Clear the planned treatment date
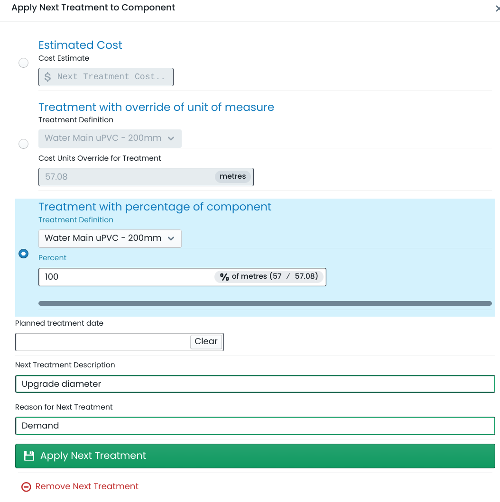This screenshot has width=500, height=502. [x=206, y=341]
